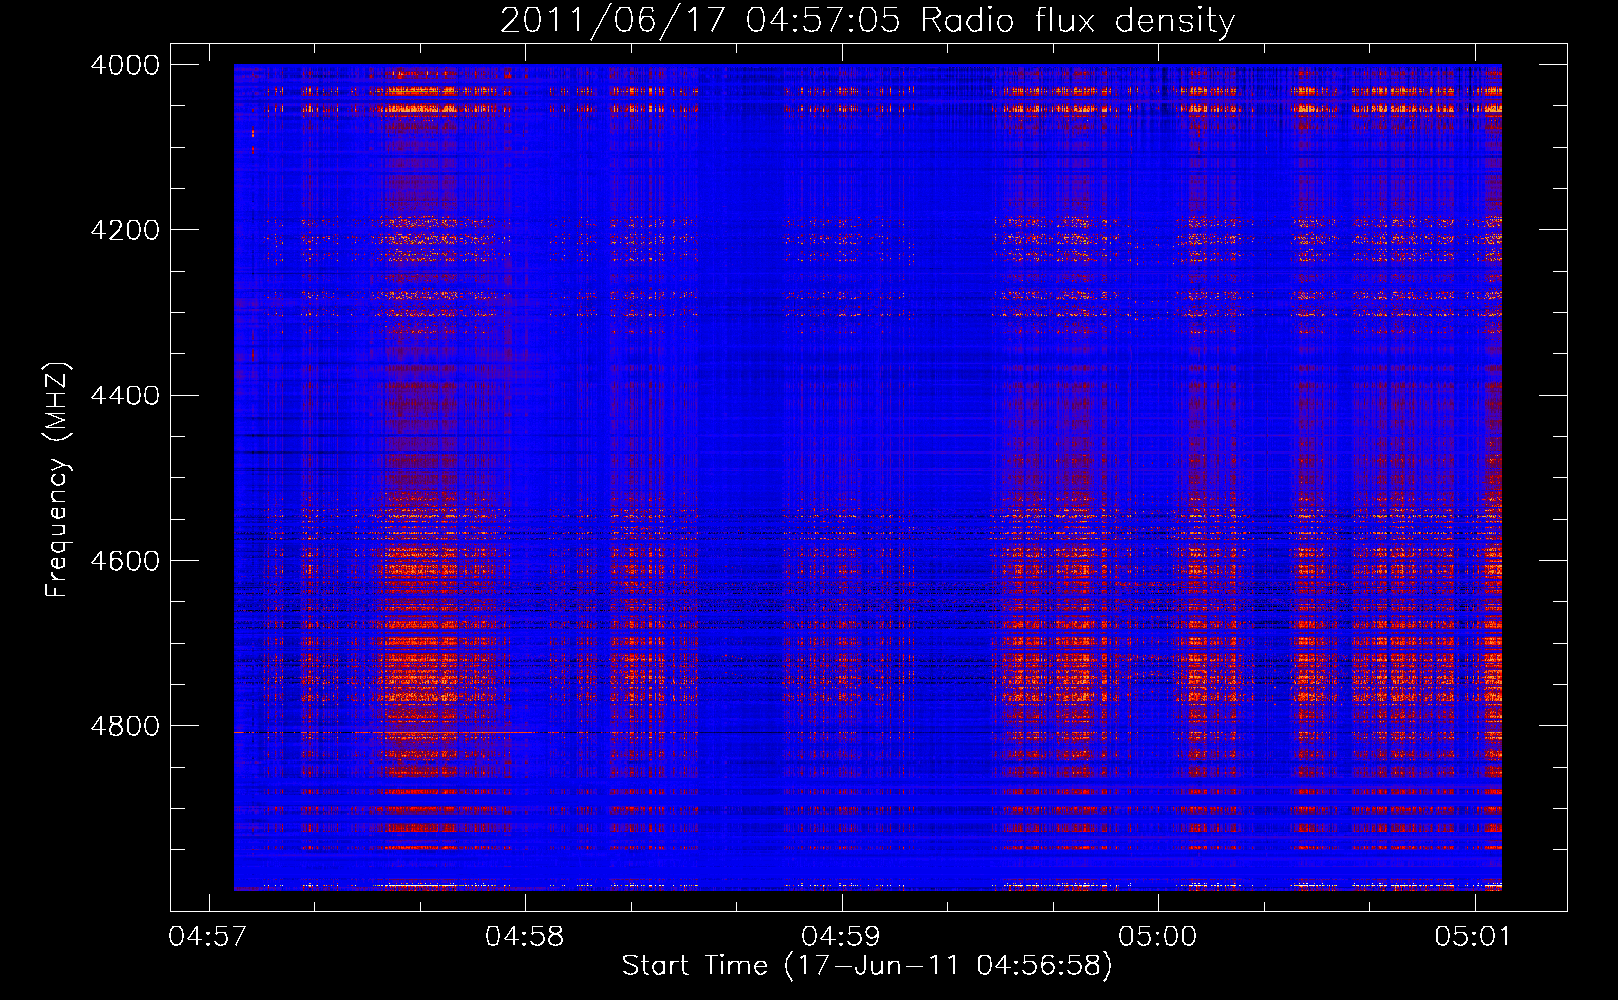This screenshot has width=1618, height=1000.
Task: Pick the 4600 frequency tick label
Action: (x=125, y=560)
